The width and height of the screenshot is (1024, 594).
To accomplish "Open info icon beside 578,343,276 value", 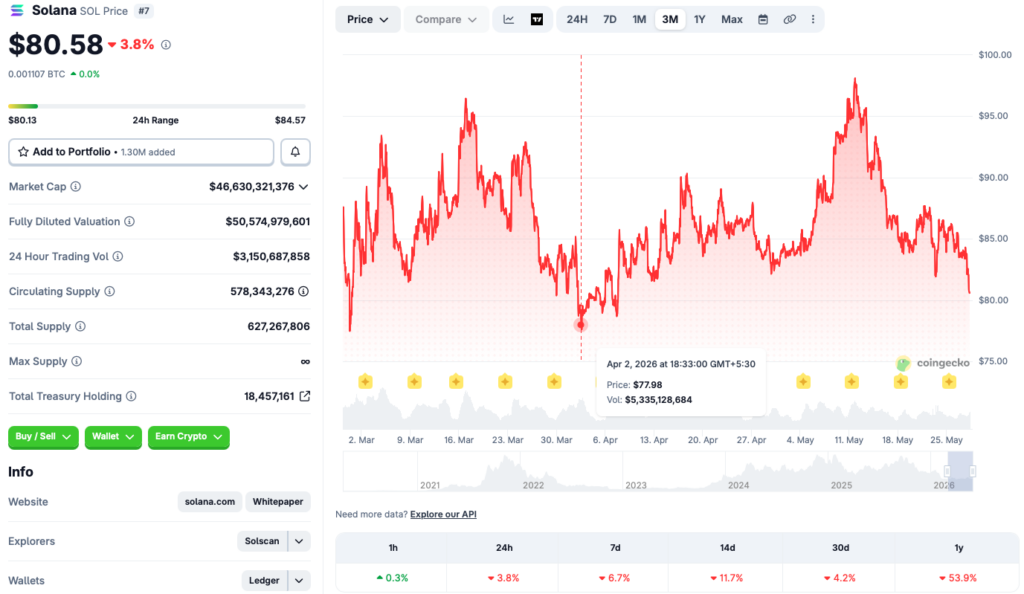I will [x=304, y=292].
